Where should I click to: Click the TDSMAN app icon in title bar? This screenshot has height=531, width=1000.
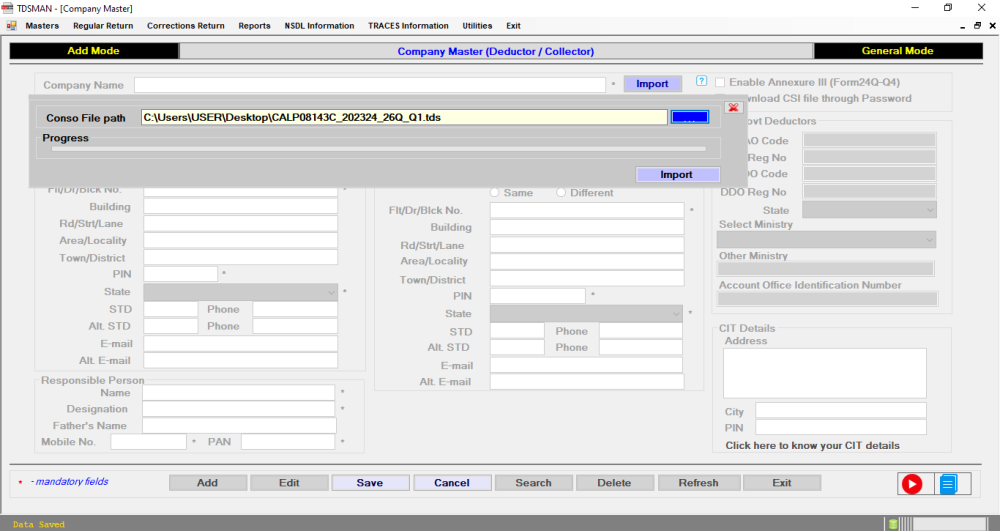click(8, 7)
